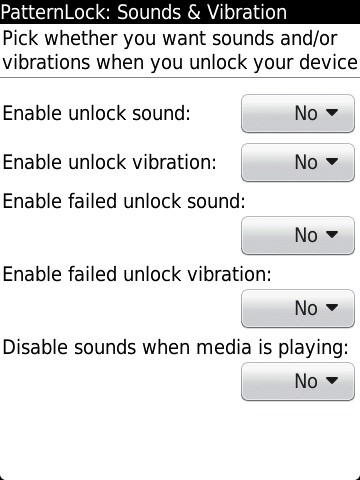The height and width of the screenshot is (480, 360).
Task: Click the No text in media playing selector
Action: [x=306, y=382]
